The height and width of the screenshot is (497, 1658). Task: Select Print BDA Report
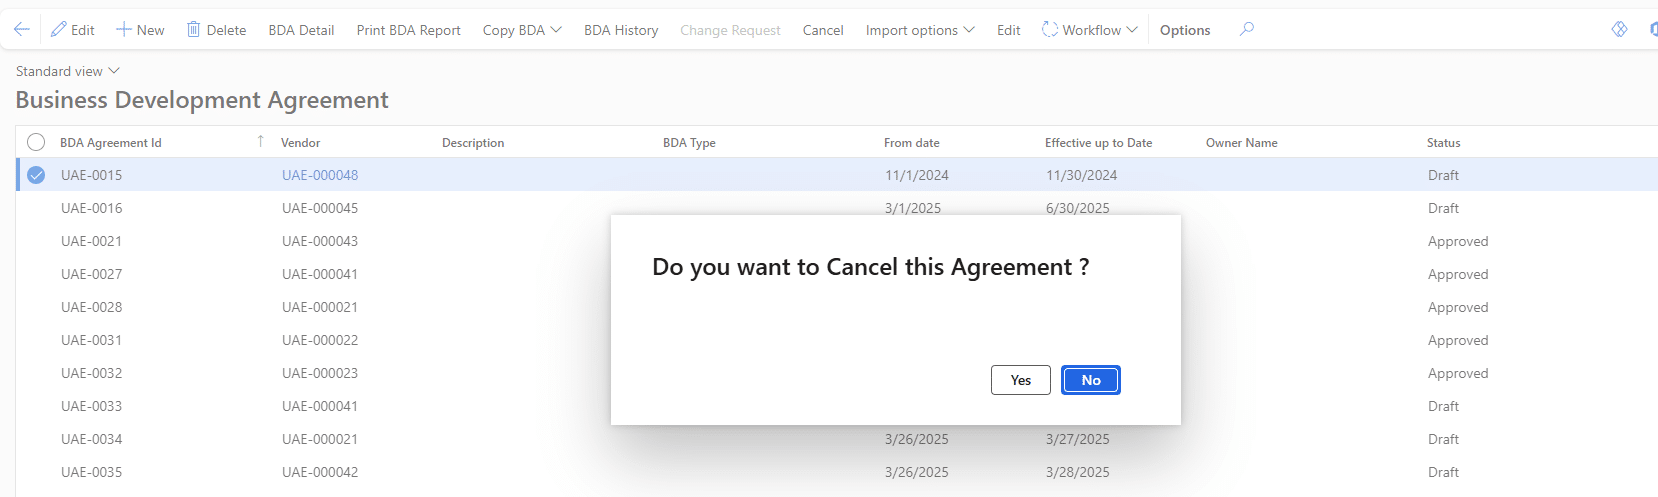[408, 30]
